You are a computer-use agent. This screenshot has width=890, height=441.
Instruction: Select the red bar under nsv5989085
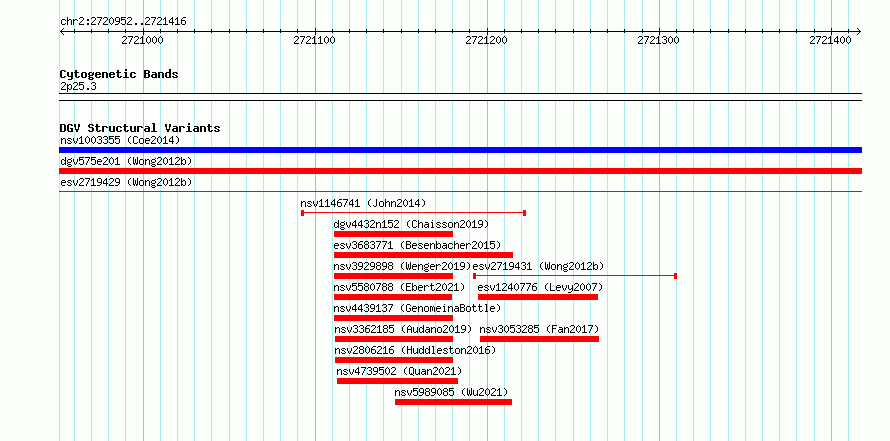pos(454,402)
